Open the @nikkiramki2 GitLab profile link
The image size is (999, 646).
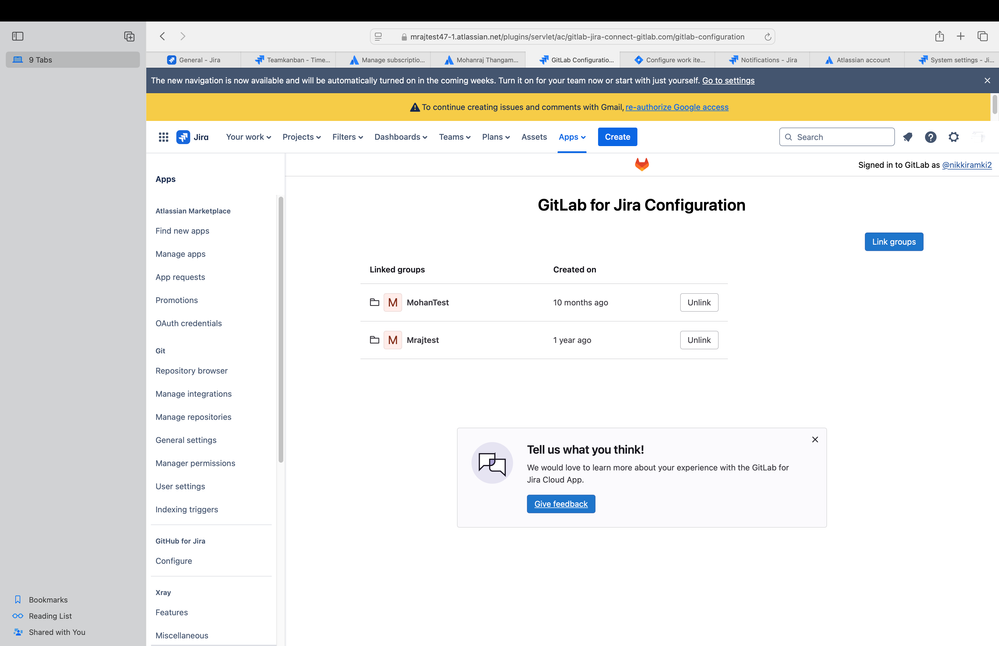pos(967,165)
